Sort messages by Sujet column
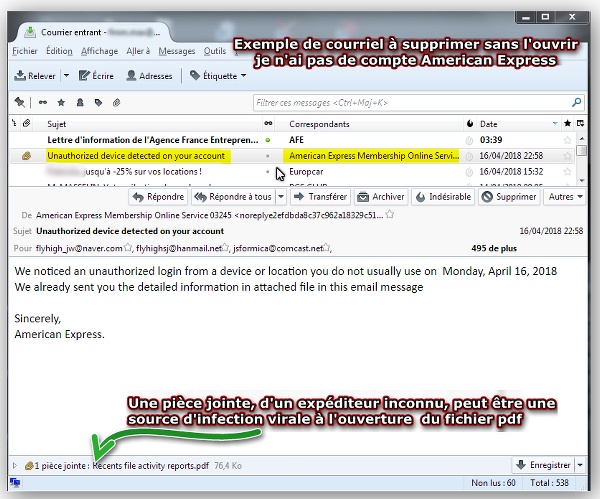The image size is (600, 499). [56, 124]
